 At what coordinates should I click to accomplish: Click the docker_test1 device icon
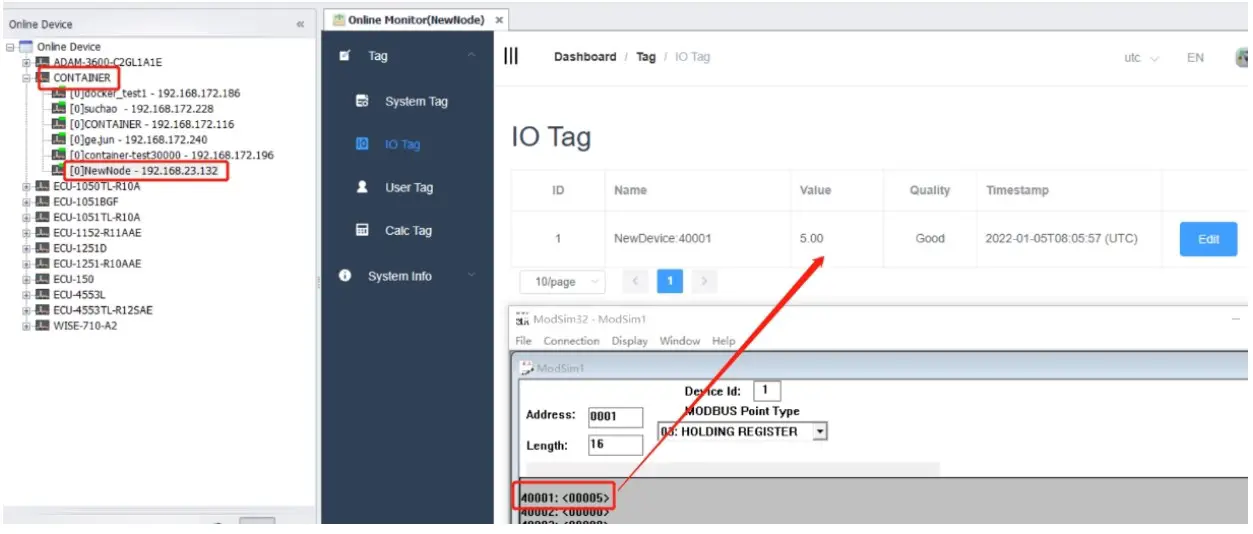58,93
